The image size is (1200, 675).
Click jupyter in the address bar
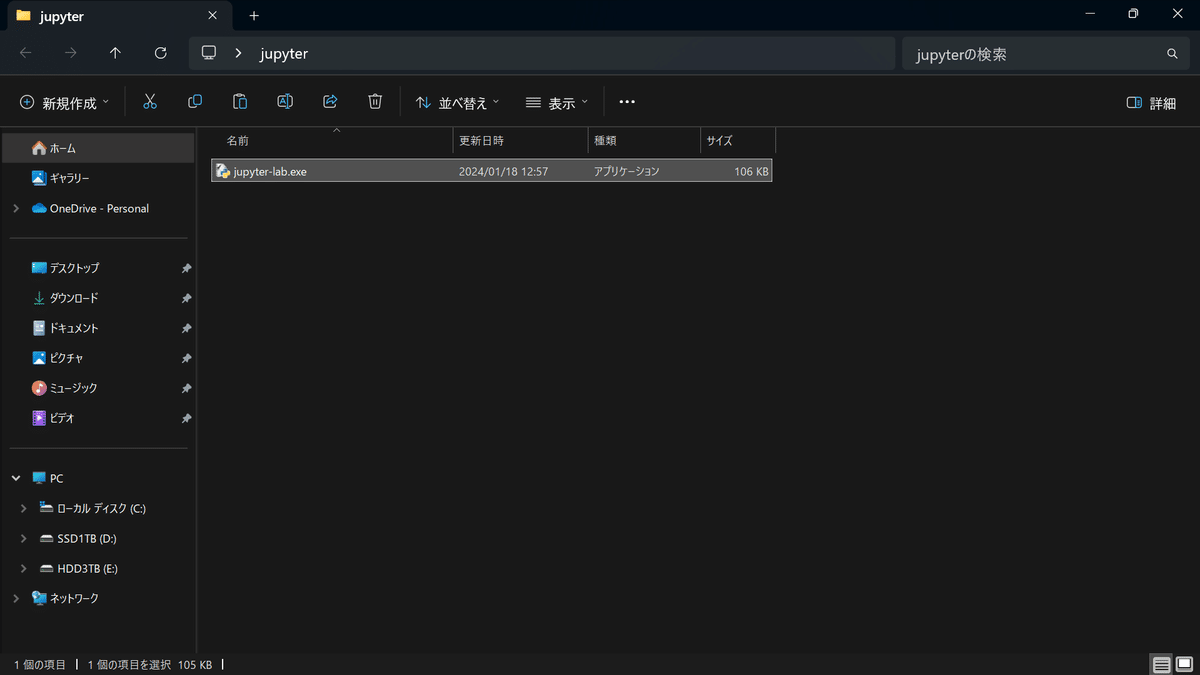(283, 54)
